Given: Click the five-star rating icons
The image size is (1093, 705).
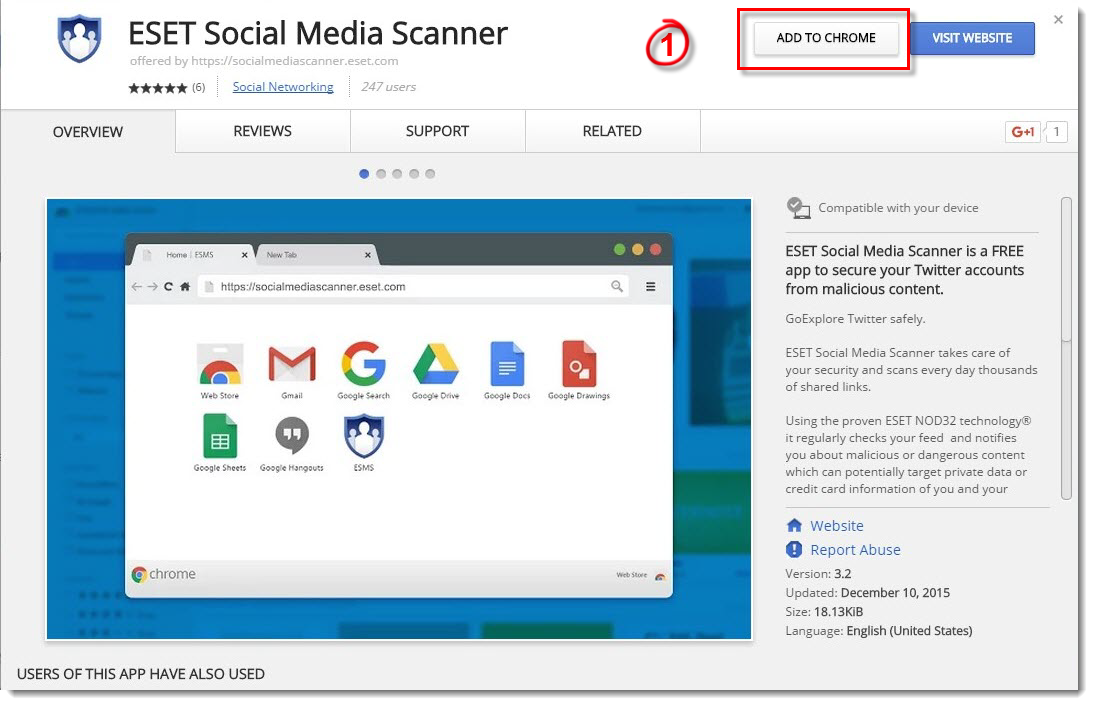Looking at the screenshot, I should coord(158,88).
